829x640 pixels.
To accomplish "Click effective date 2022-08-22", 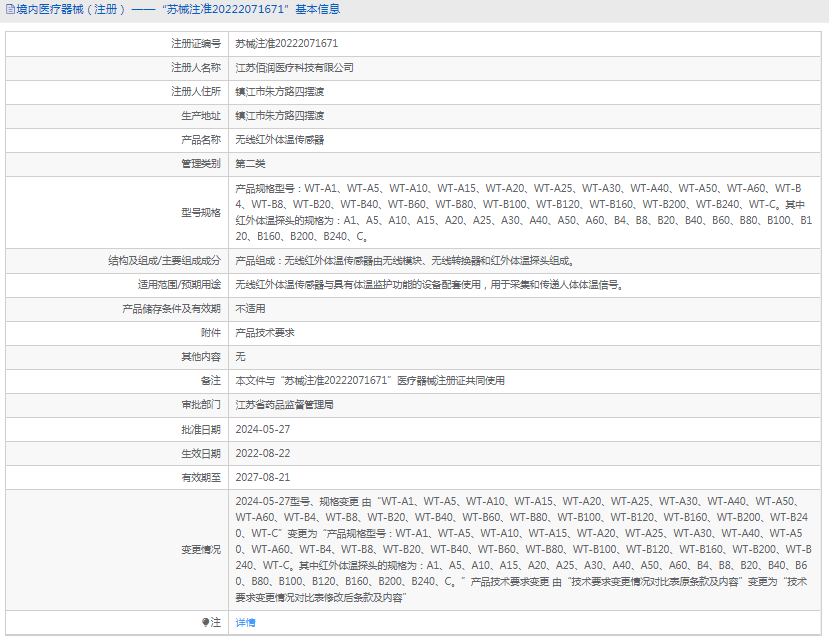I will [x=263, y=453].
